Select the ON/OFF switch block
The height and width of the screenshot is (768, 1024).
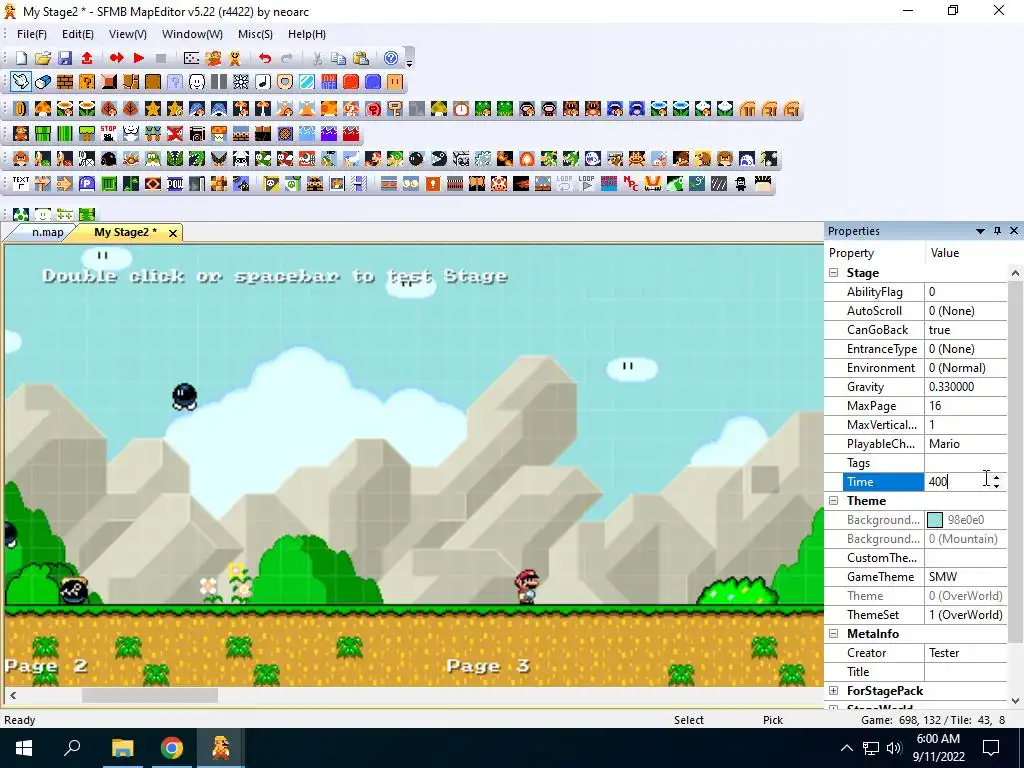[328, 82]
